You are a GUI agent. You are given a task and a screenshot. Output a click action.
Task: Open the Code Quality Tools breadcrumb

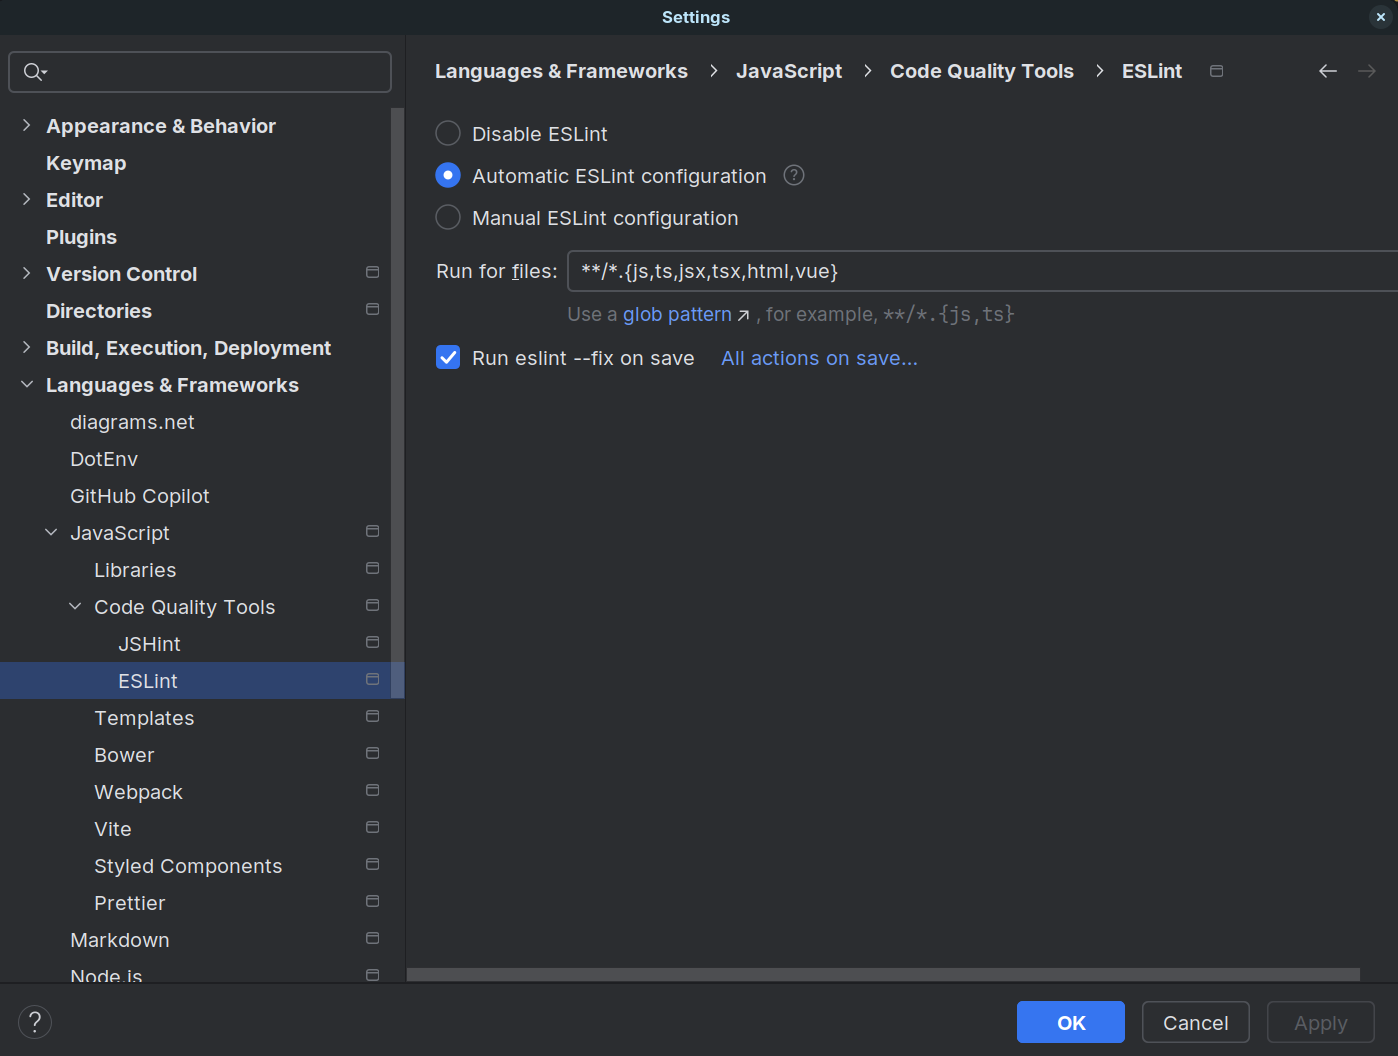pyautogui.click(x=981, y=71)
